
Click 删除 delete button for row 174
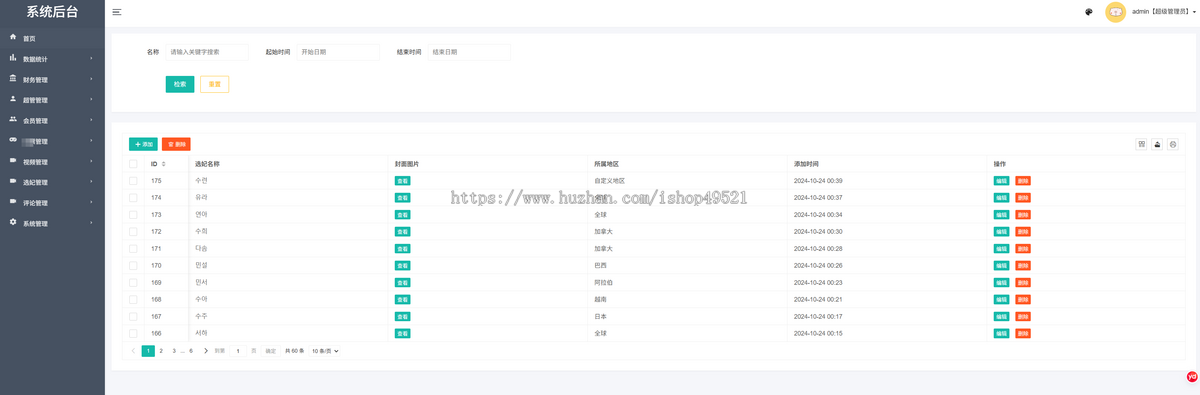(1023, 198)
